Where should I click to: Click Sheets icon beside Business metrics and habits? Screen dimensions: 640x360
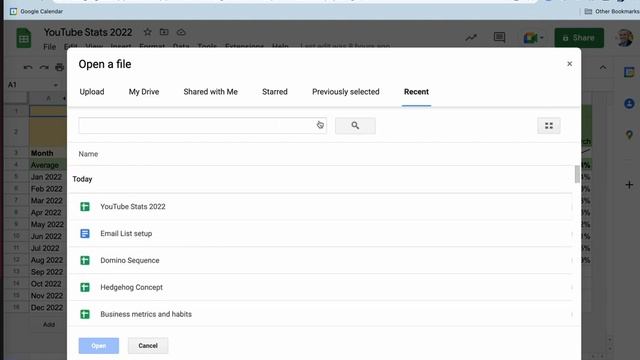pyautogui.click(x=85, y=314)
